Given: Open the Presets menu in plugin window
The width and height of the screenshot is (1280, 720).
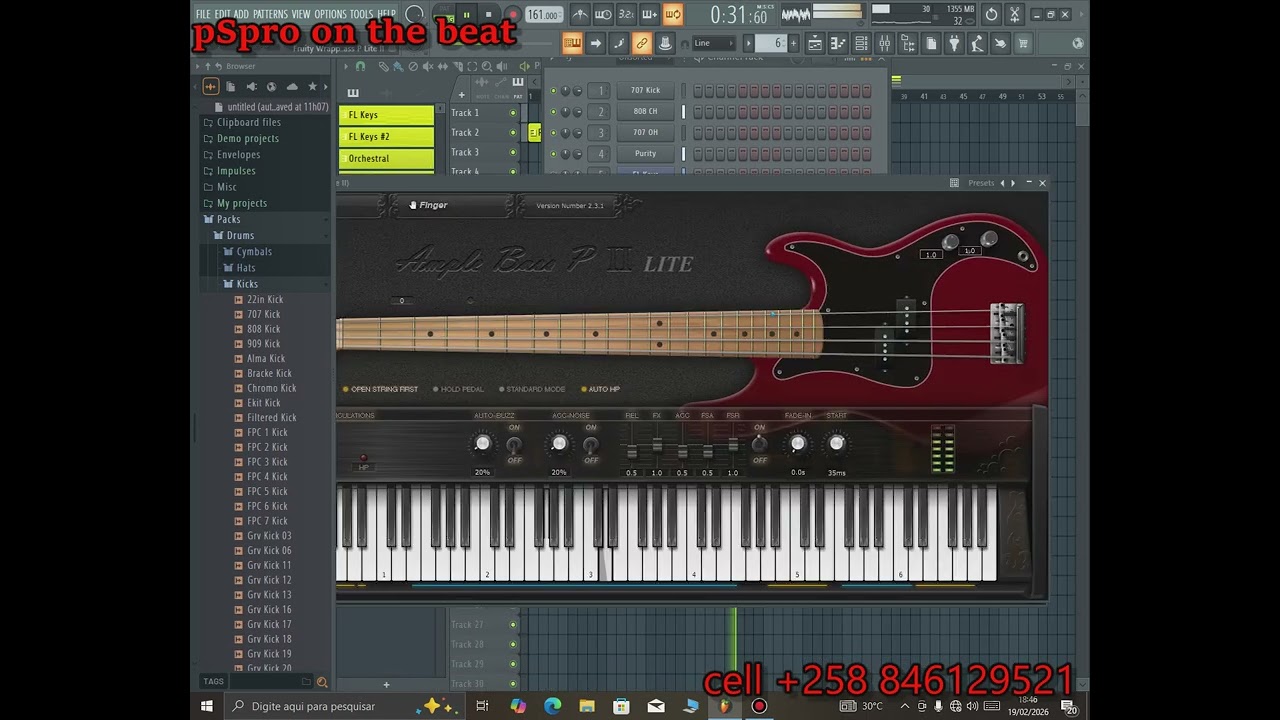Looking at the screenshot, I should pos(981,183).
